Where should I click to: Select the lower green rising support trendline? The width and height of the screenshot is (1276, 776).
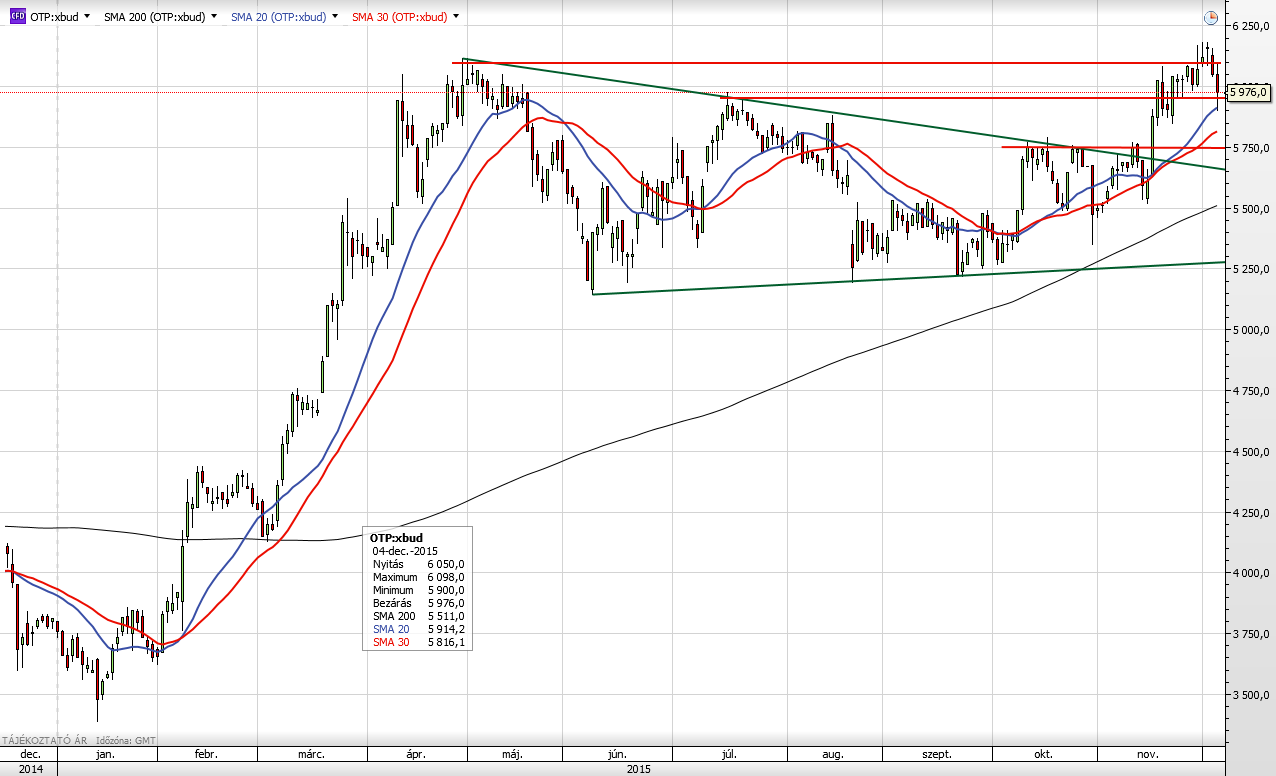click(x=908, y=278)
